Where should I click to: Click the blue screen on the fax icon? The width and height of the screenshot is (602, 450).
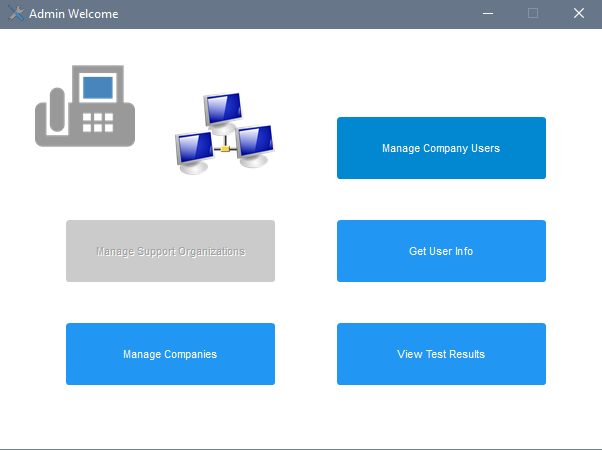pos(97,87)
